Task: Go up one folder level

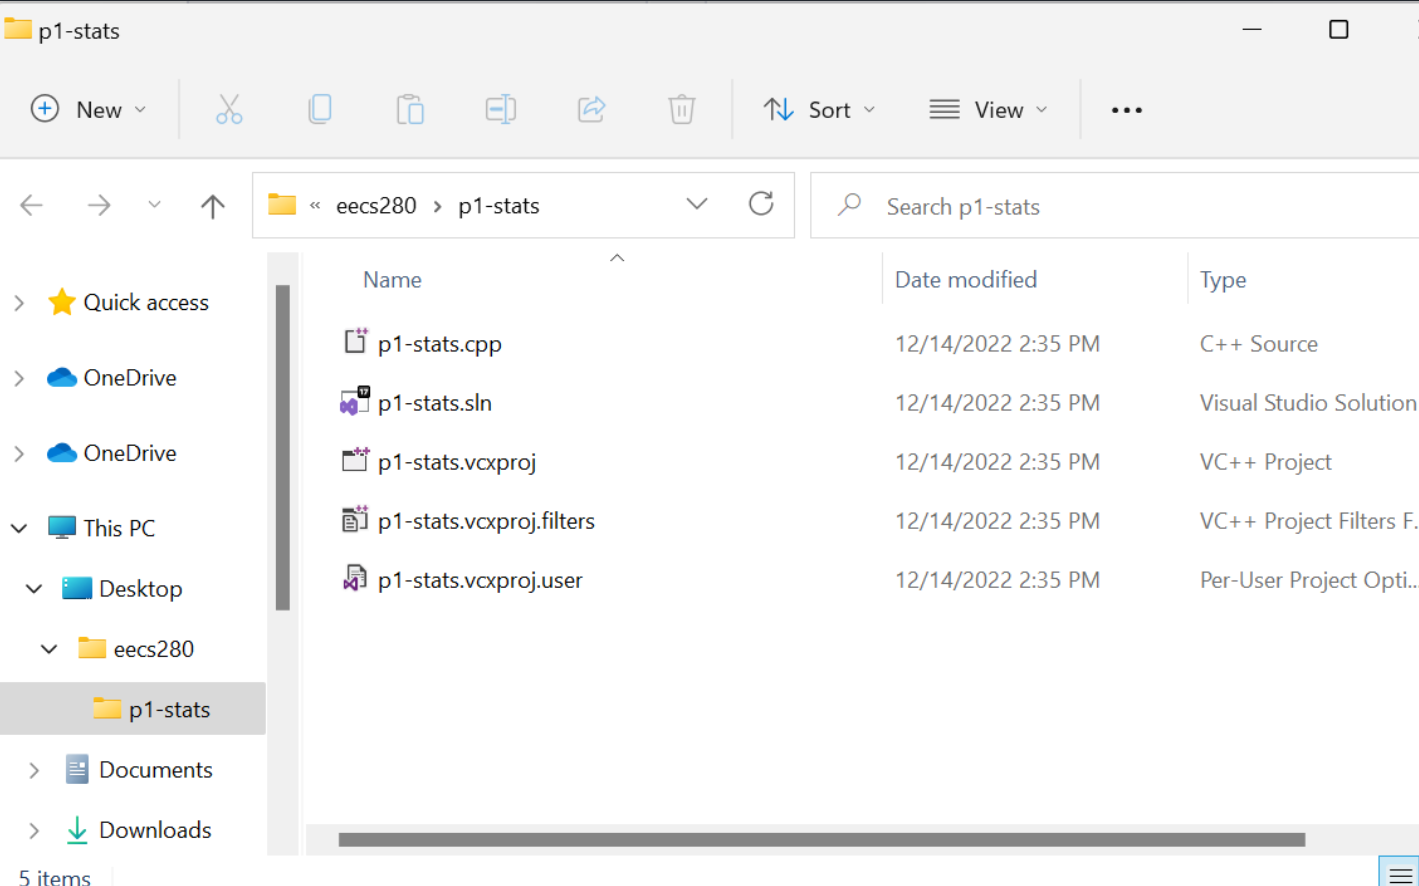Action: coord(212,206)
